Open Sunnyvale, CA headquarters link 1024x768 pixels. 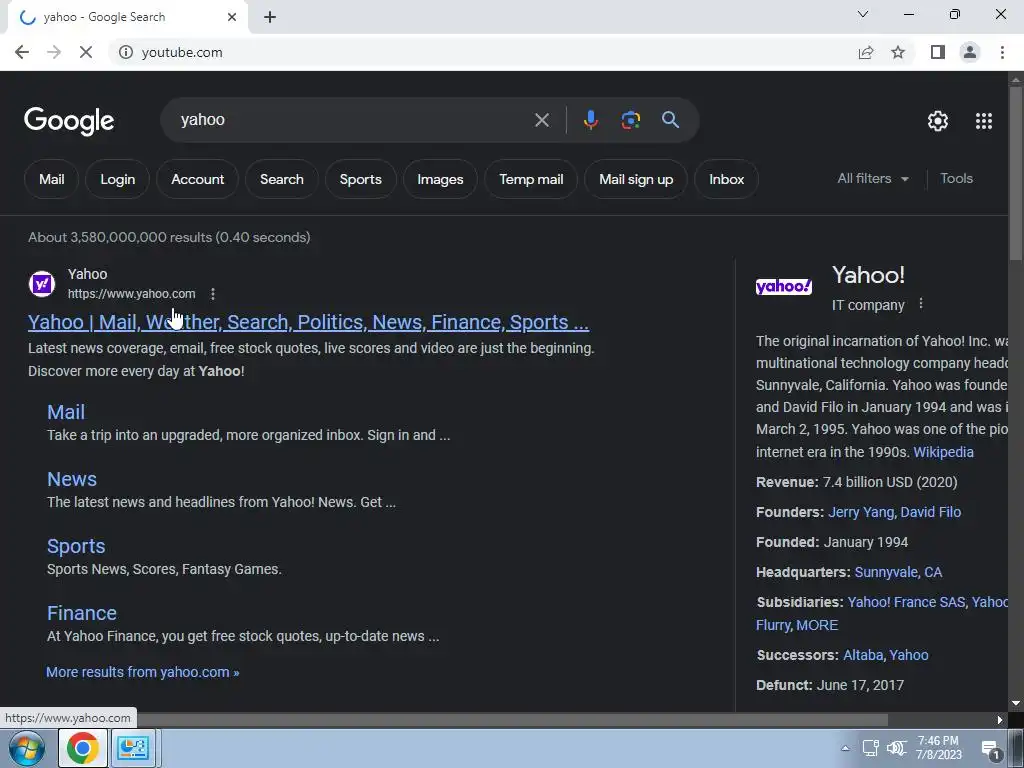pos(898,572)
